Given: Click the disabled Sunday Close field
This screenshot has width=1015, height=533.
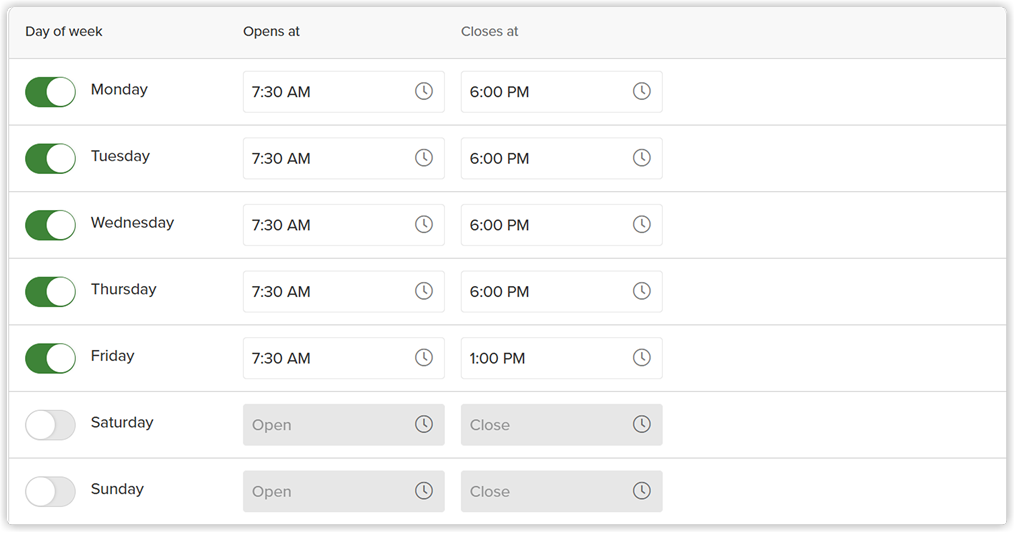Looking at the screenshot, I should click(x=562, y=492).
